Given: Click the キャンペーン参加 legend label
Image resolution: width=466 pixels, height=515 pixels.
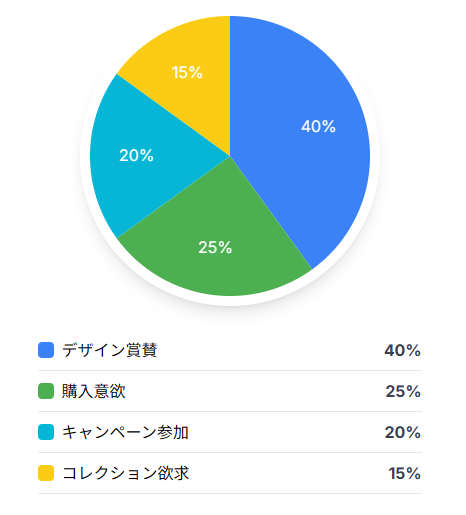Looking at the screenshot, I should [x=126, y=432].
